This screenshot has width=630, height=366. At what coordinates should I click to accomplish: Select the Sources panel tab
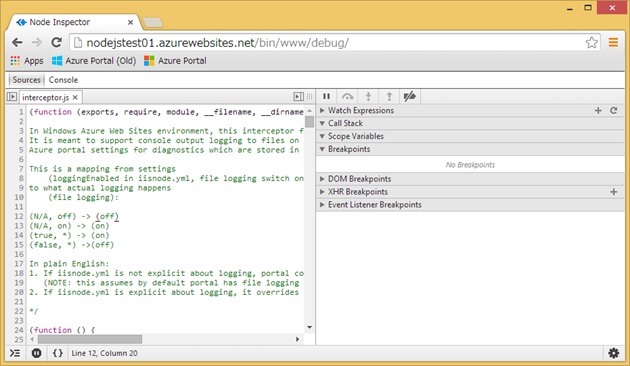(27, 80)
